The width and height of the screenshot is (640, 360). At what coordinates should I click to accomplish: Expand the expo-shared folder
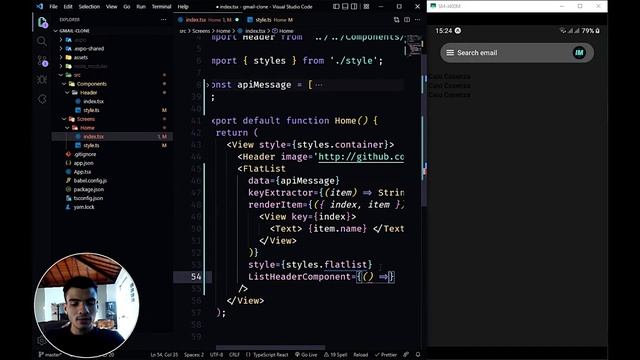click(x=89, y=49)
